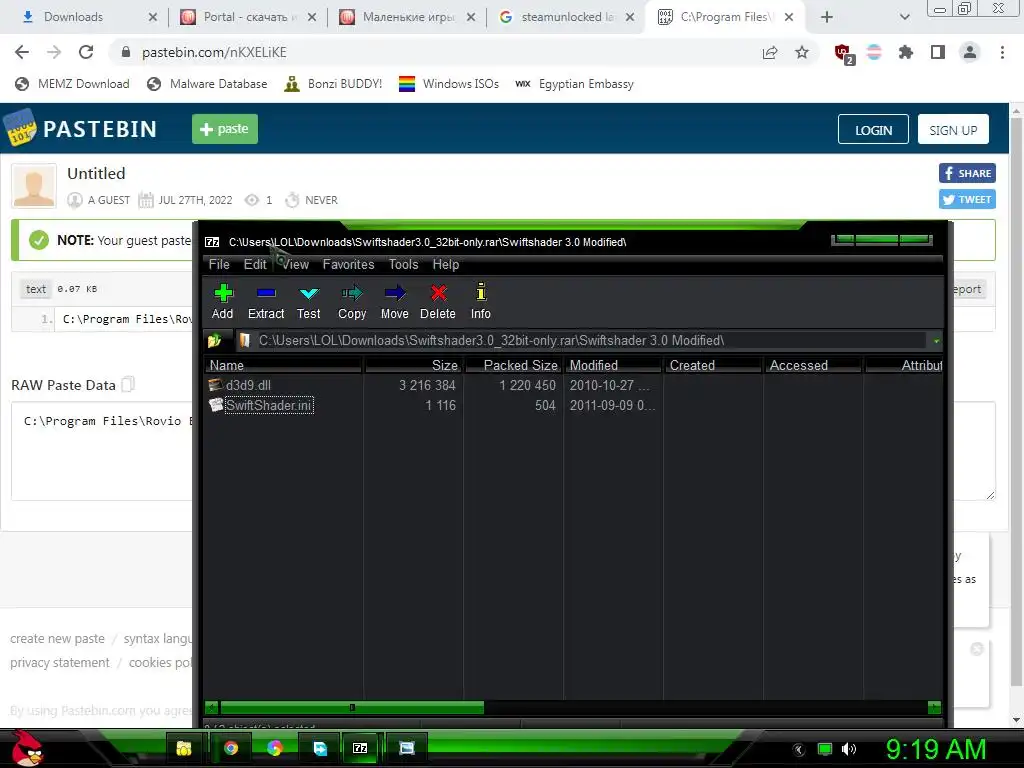Open the Favorites menu in 7-Zip
The width and height of the screenshot is (1024, 768).
(x=348, y=264)
